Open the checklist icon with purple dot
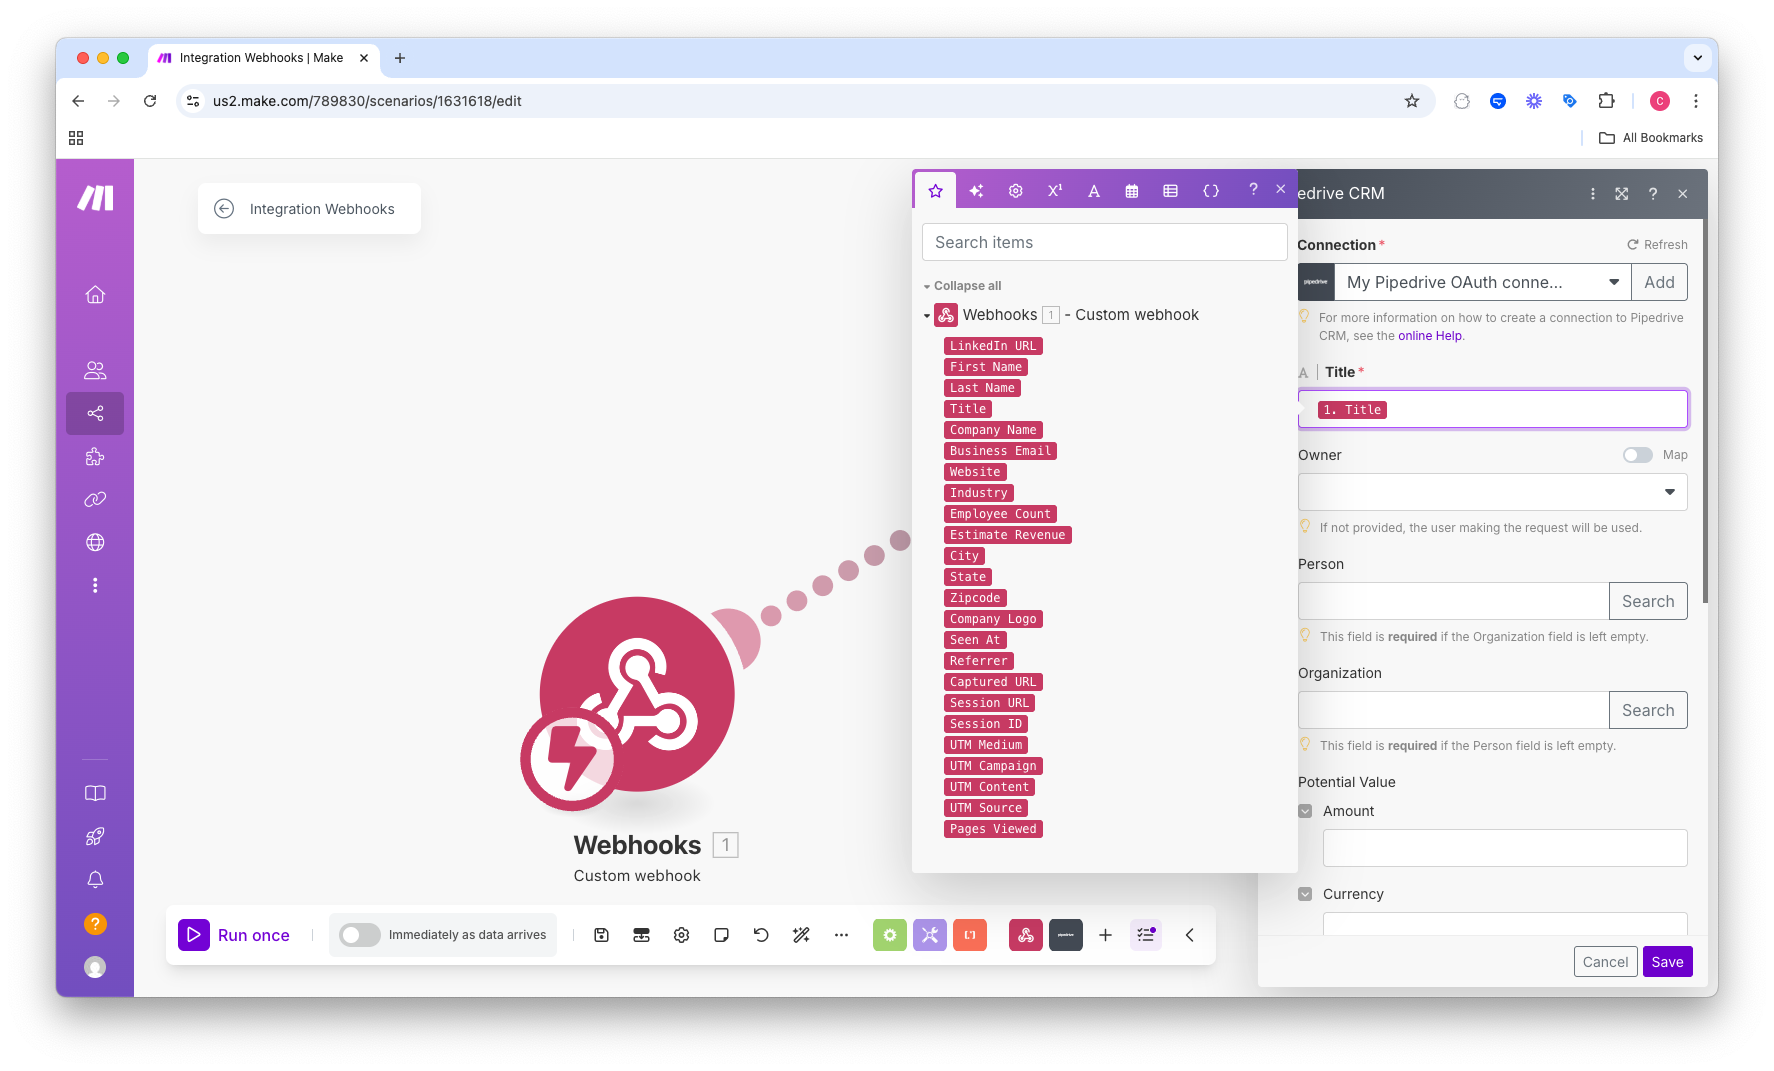This screenshot has height=1071, width=1774. click(1146, 935)
